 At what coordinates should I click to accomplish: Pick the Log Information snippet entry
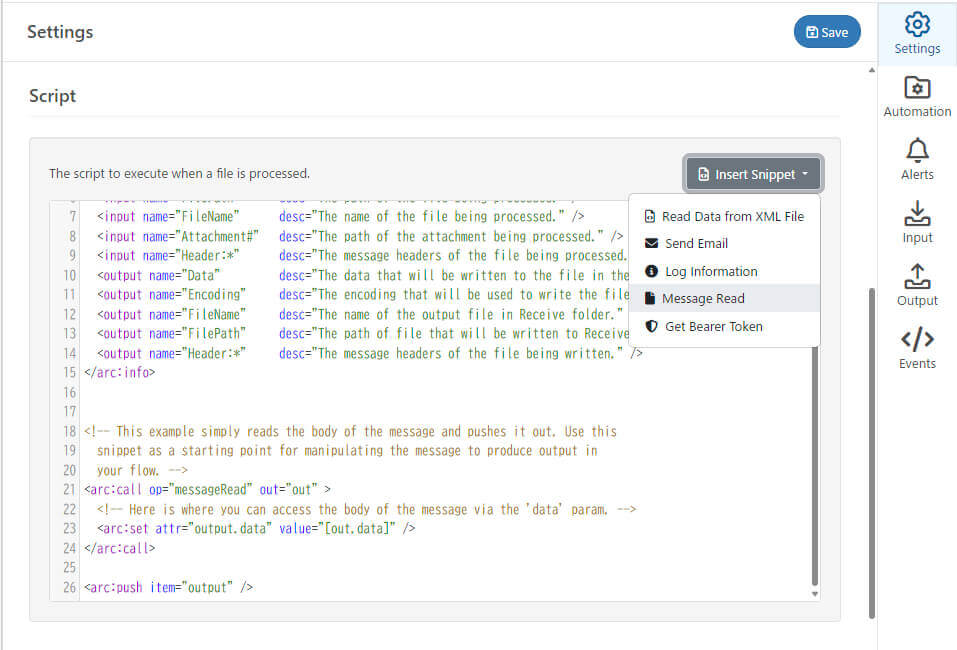pos(711,271)
